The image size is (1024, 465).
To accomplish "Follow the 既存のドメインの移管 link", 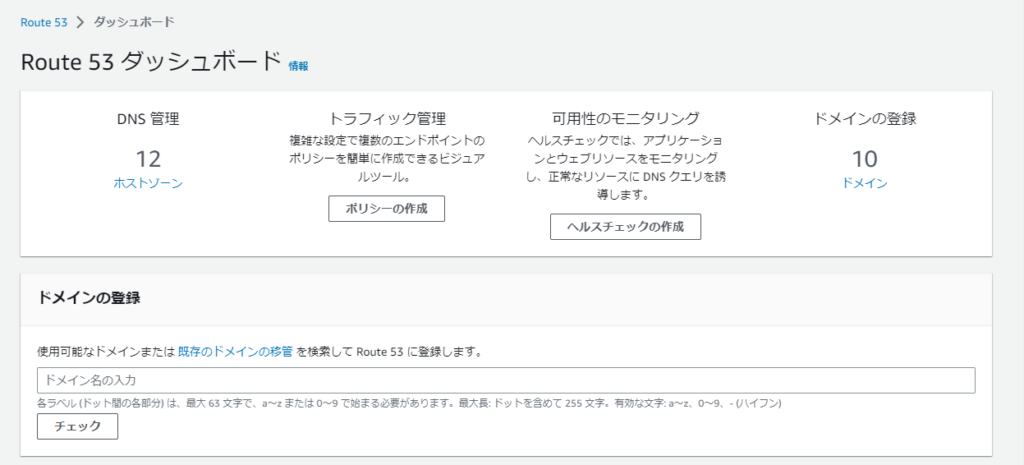I will click(235, 351).
